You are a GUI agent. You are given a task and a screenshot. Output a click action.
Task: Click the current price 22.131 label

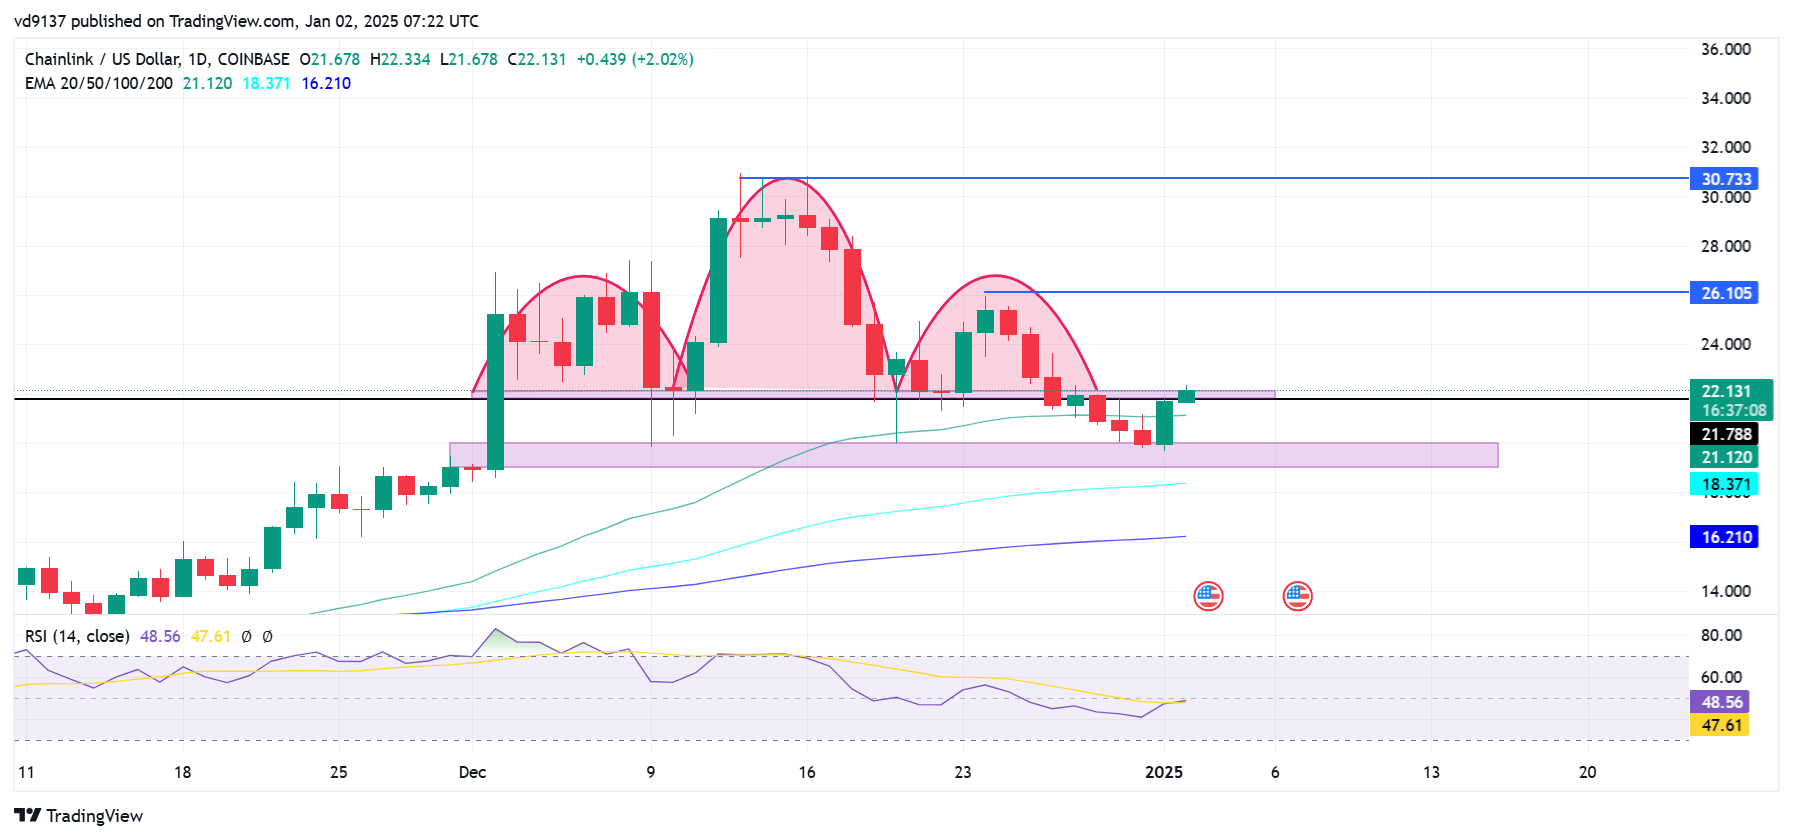pos(1726,391)
